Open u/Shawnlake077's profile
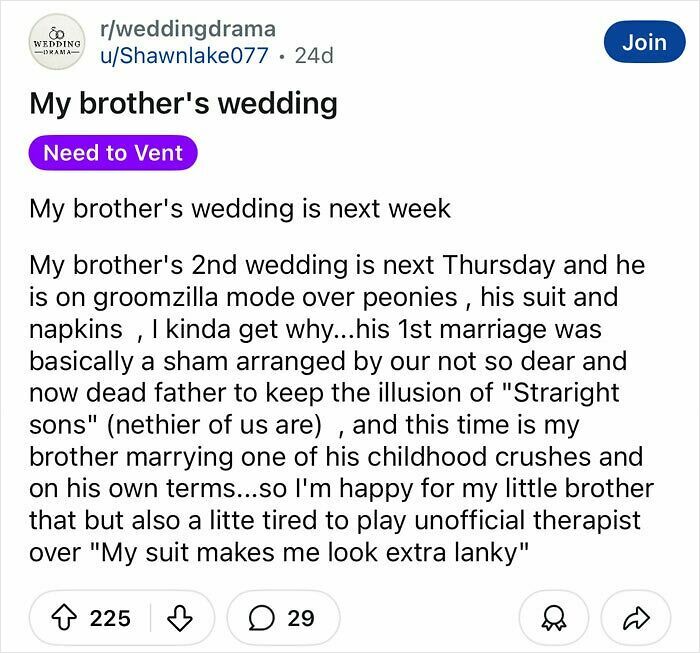 180,56
